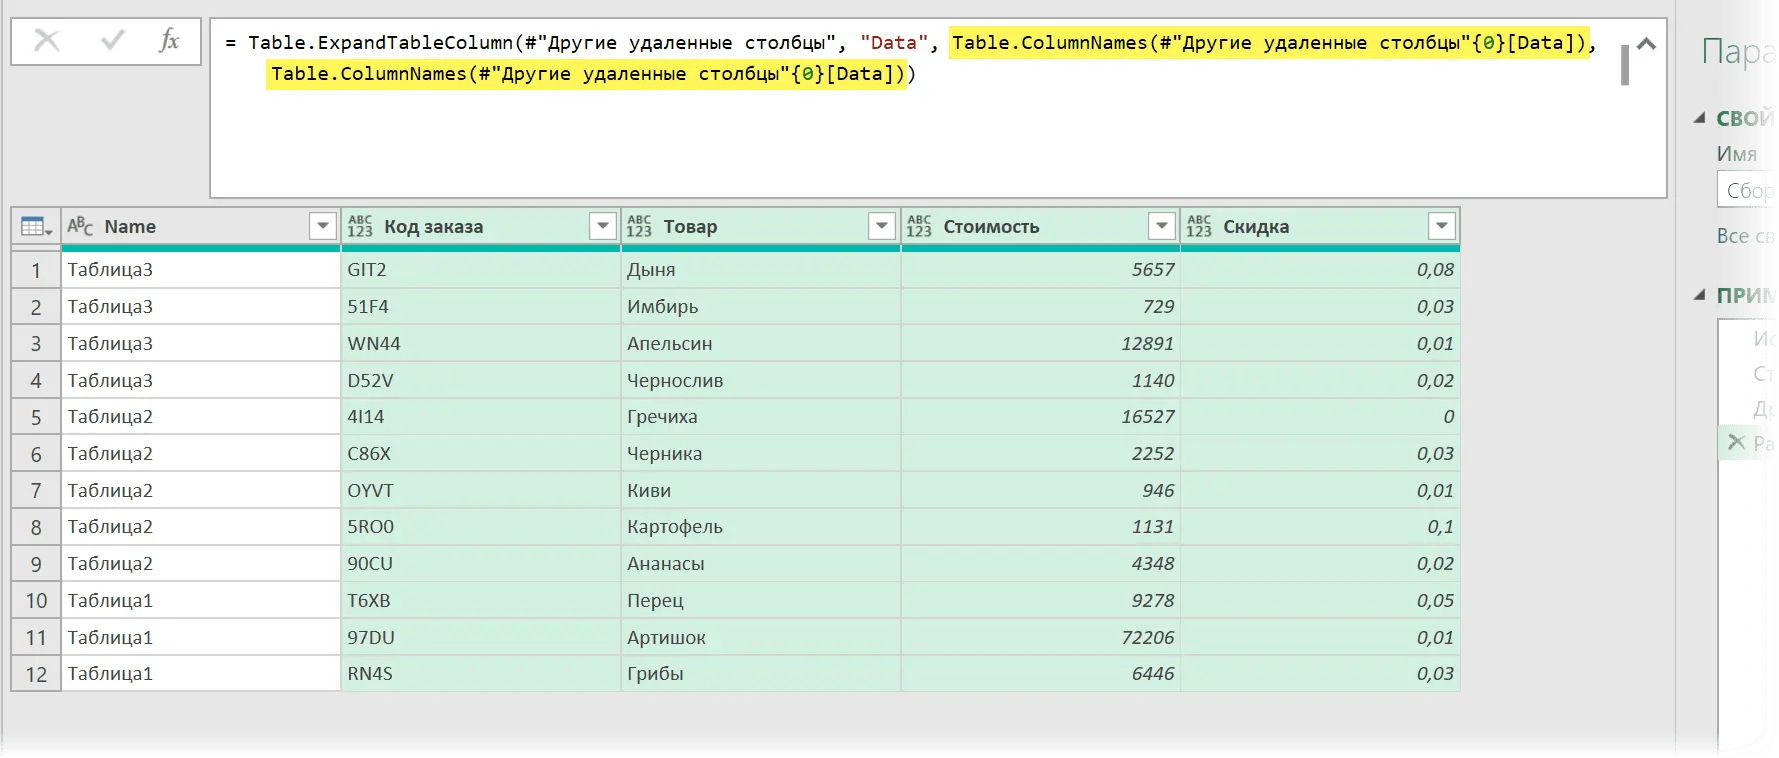Click cell OYVT

[x=481, y=491]
